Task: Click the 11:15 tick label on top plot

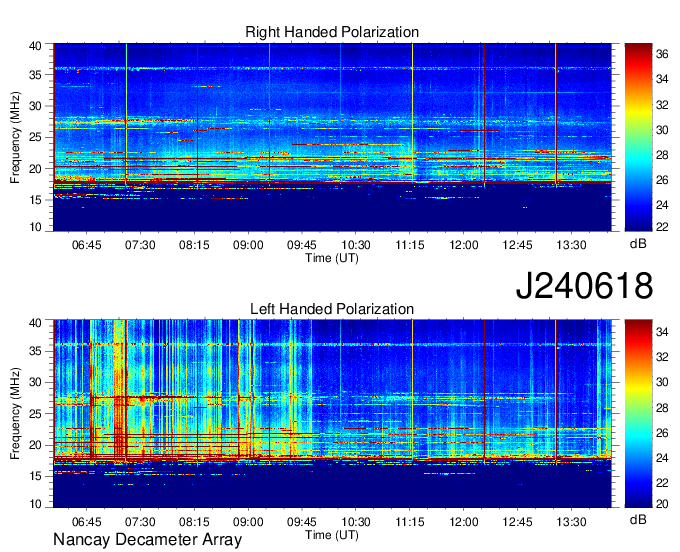Action: click(409, 245)
